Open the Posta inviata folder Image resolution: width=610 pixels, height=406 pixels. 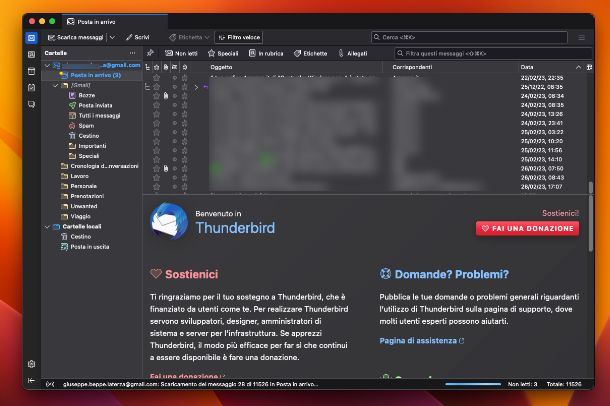point(92,105)
